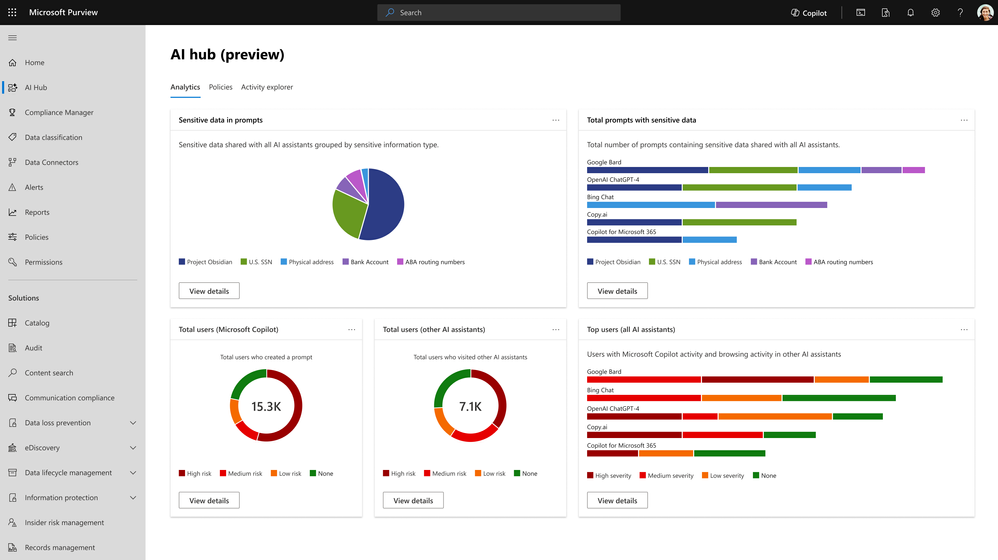The width and height of the screenshot is (998, 560).
Task: Click the top Search field
Action: 498,13
